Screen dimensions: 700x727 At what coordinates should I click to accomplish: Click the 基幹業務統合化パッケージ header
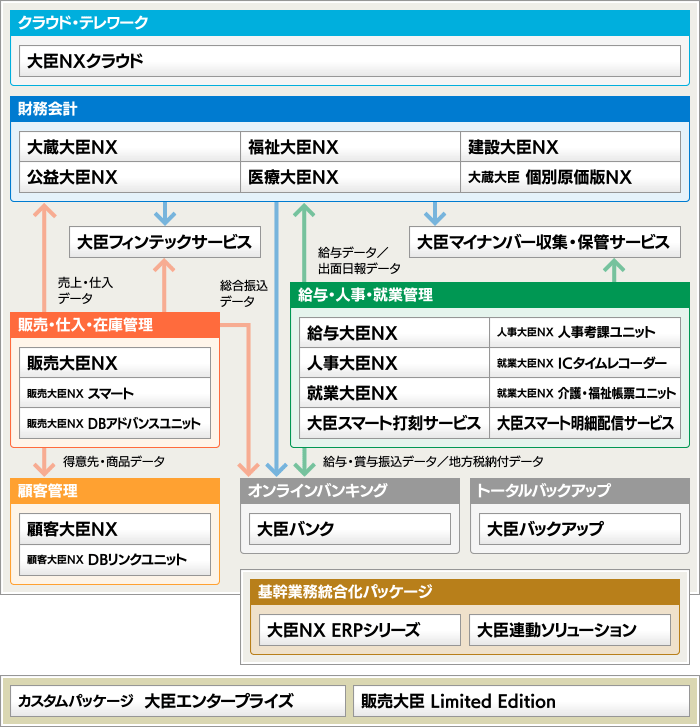465,592
